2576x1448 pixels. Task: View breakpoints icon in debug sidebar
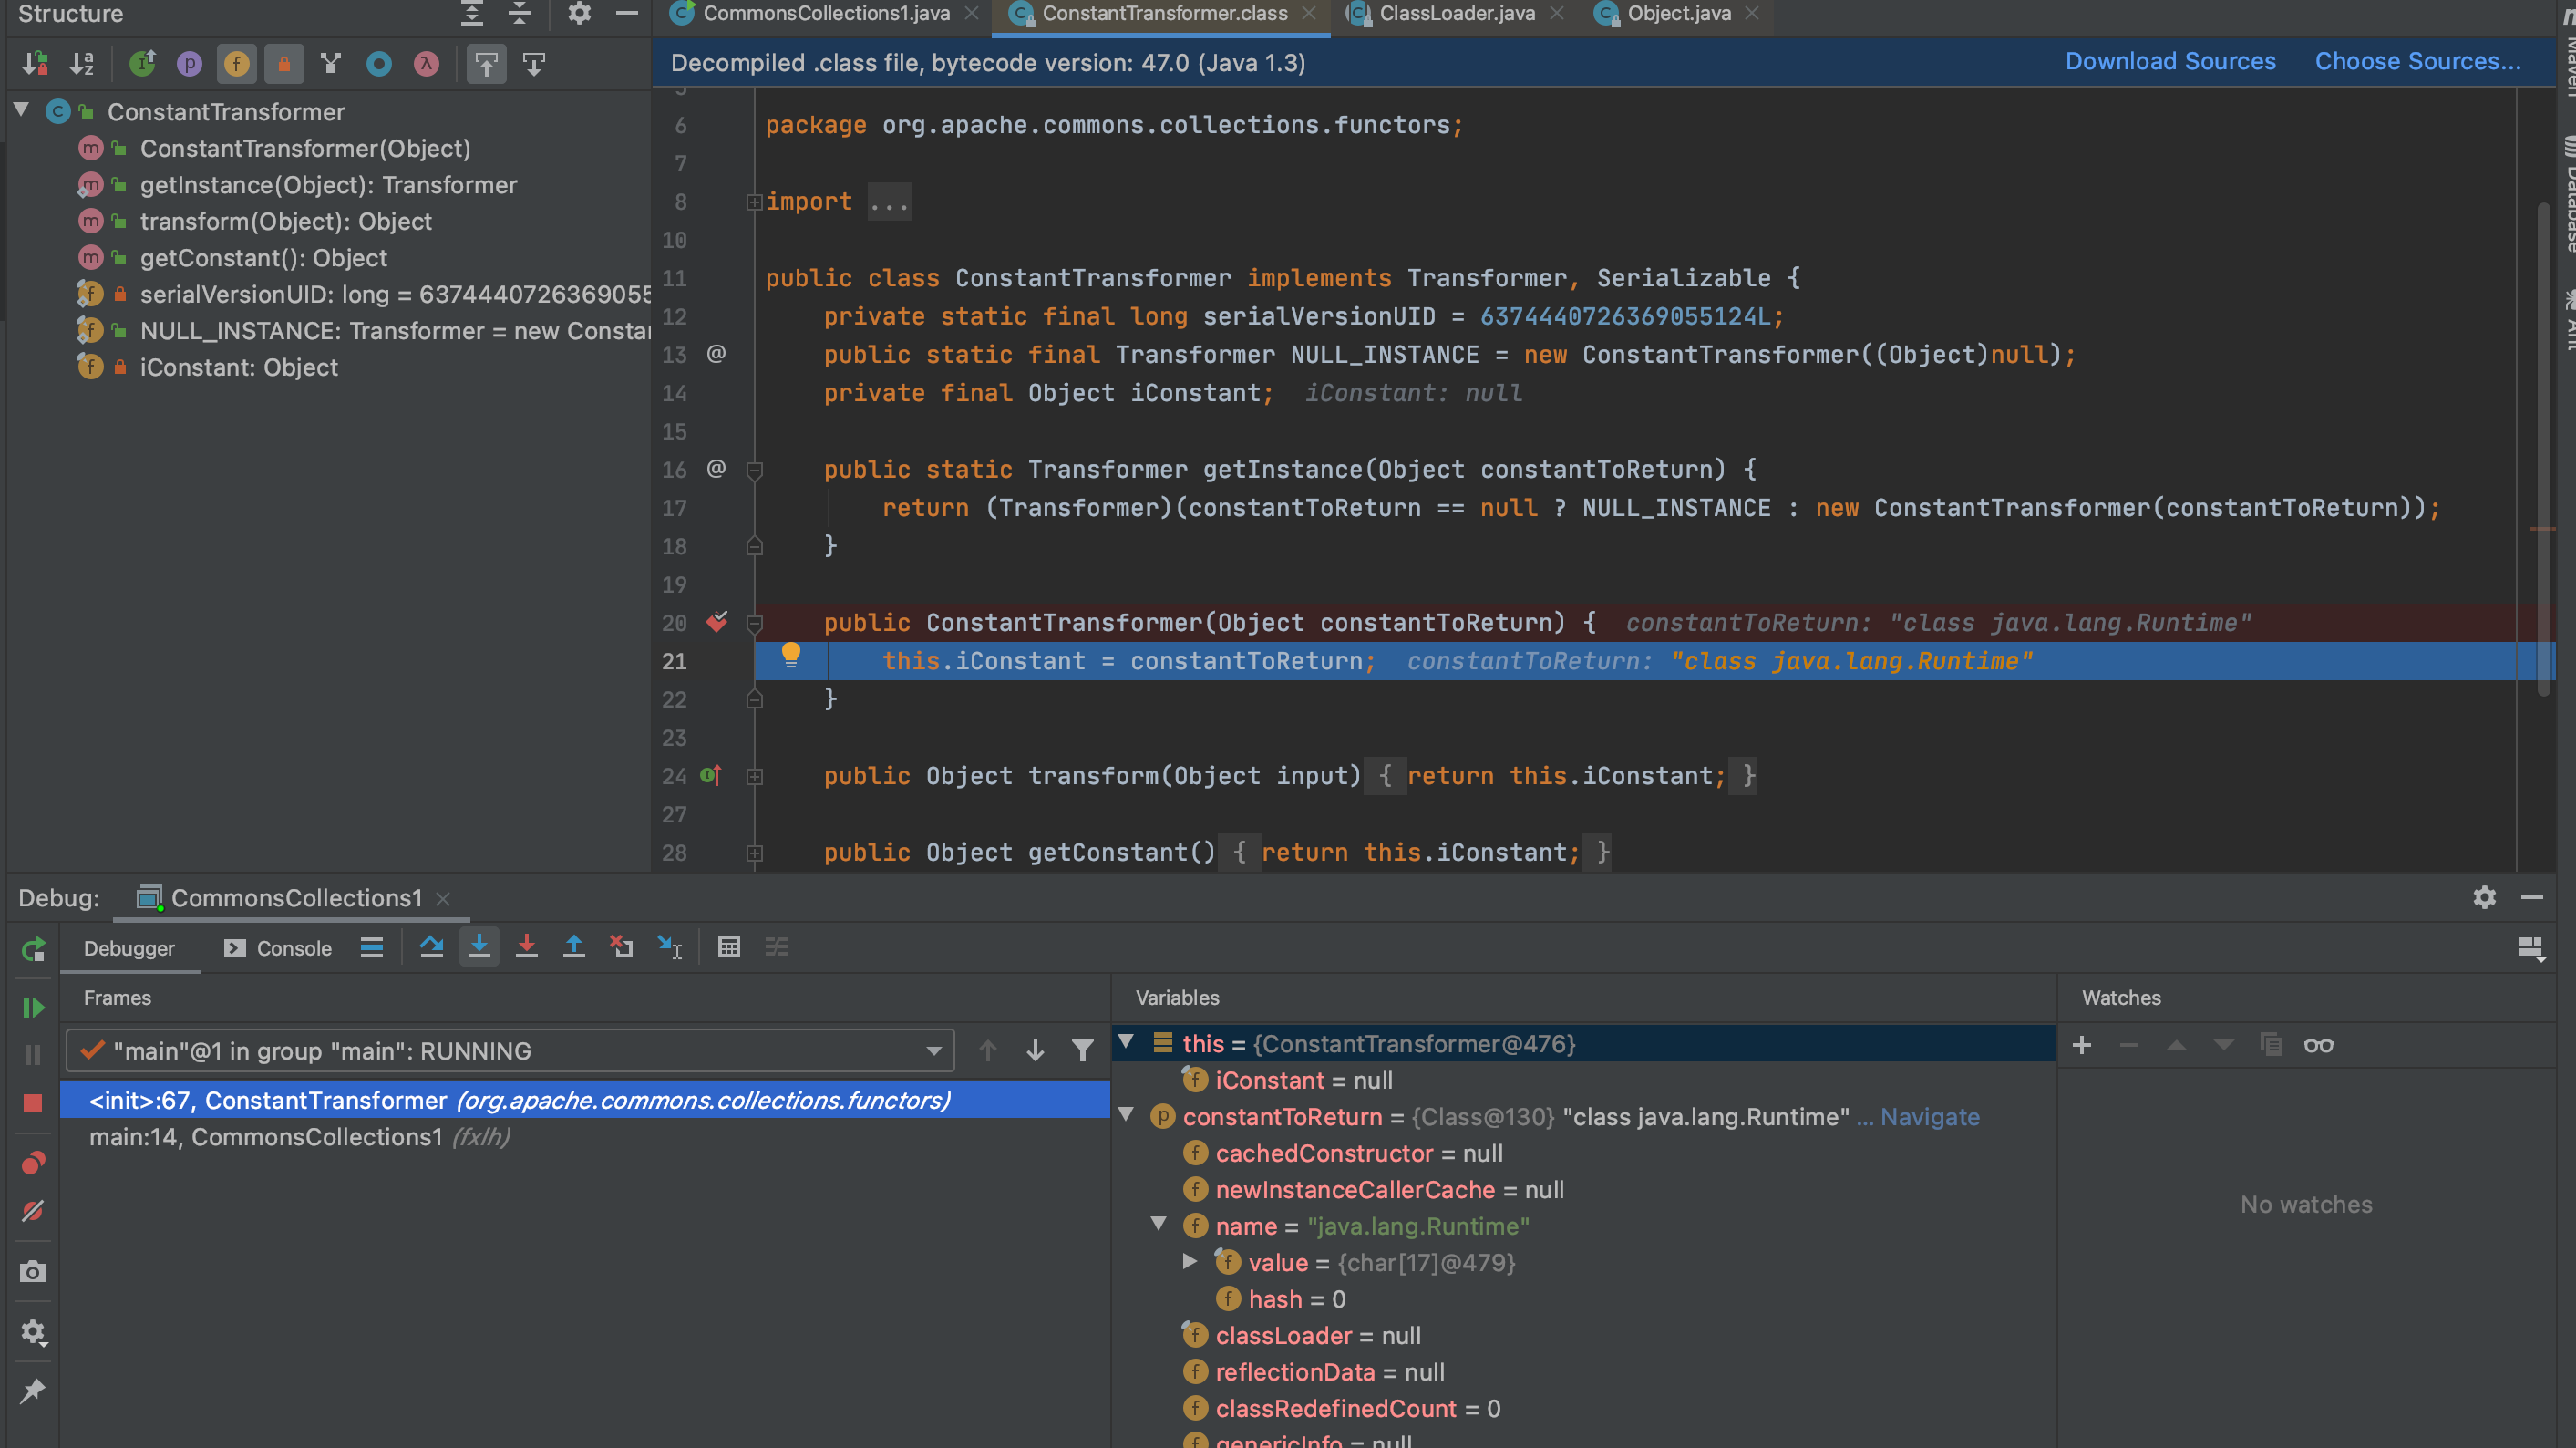[x=33, y=1163]
